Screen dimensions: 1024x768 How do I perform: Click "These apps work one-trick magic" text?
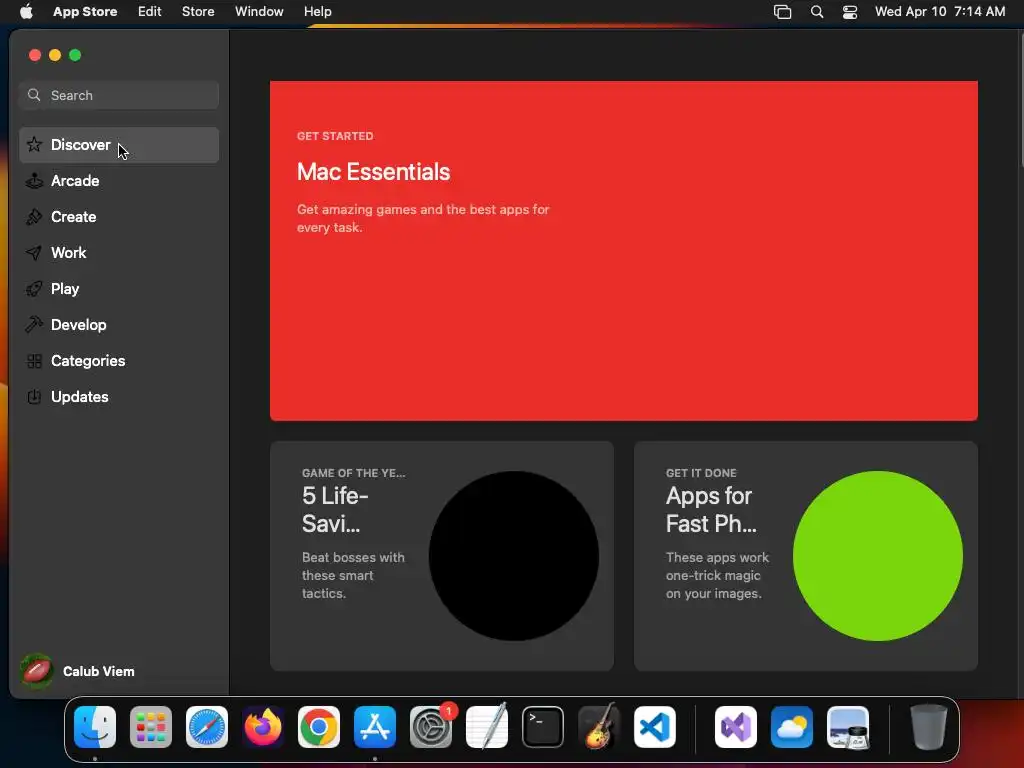717,575
